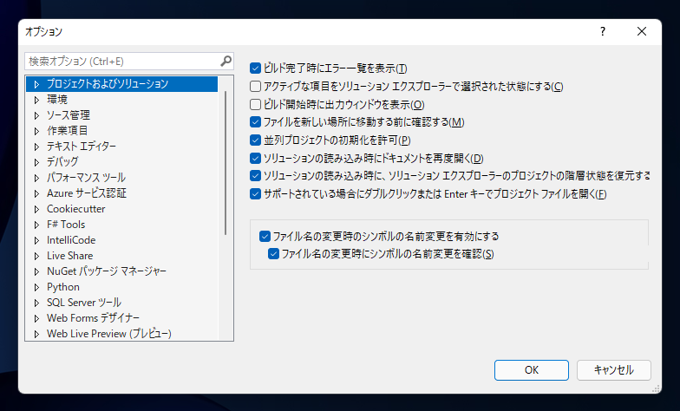Select Live Share in the options tree
The image size is (680, 411).
(70, 255)
